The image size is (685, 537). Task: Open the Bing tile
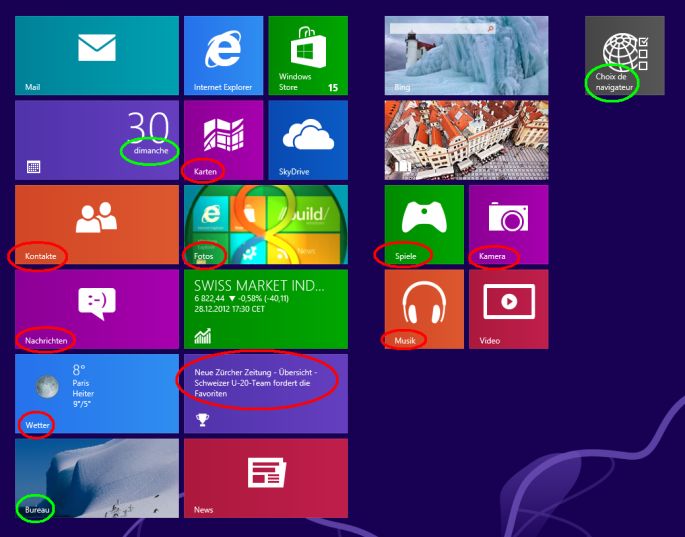point(466,55)
